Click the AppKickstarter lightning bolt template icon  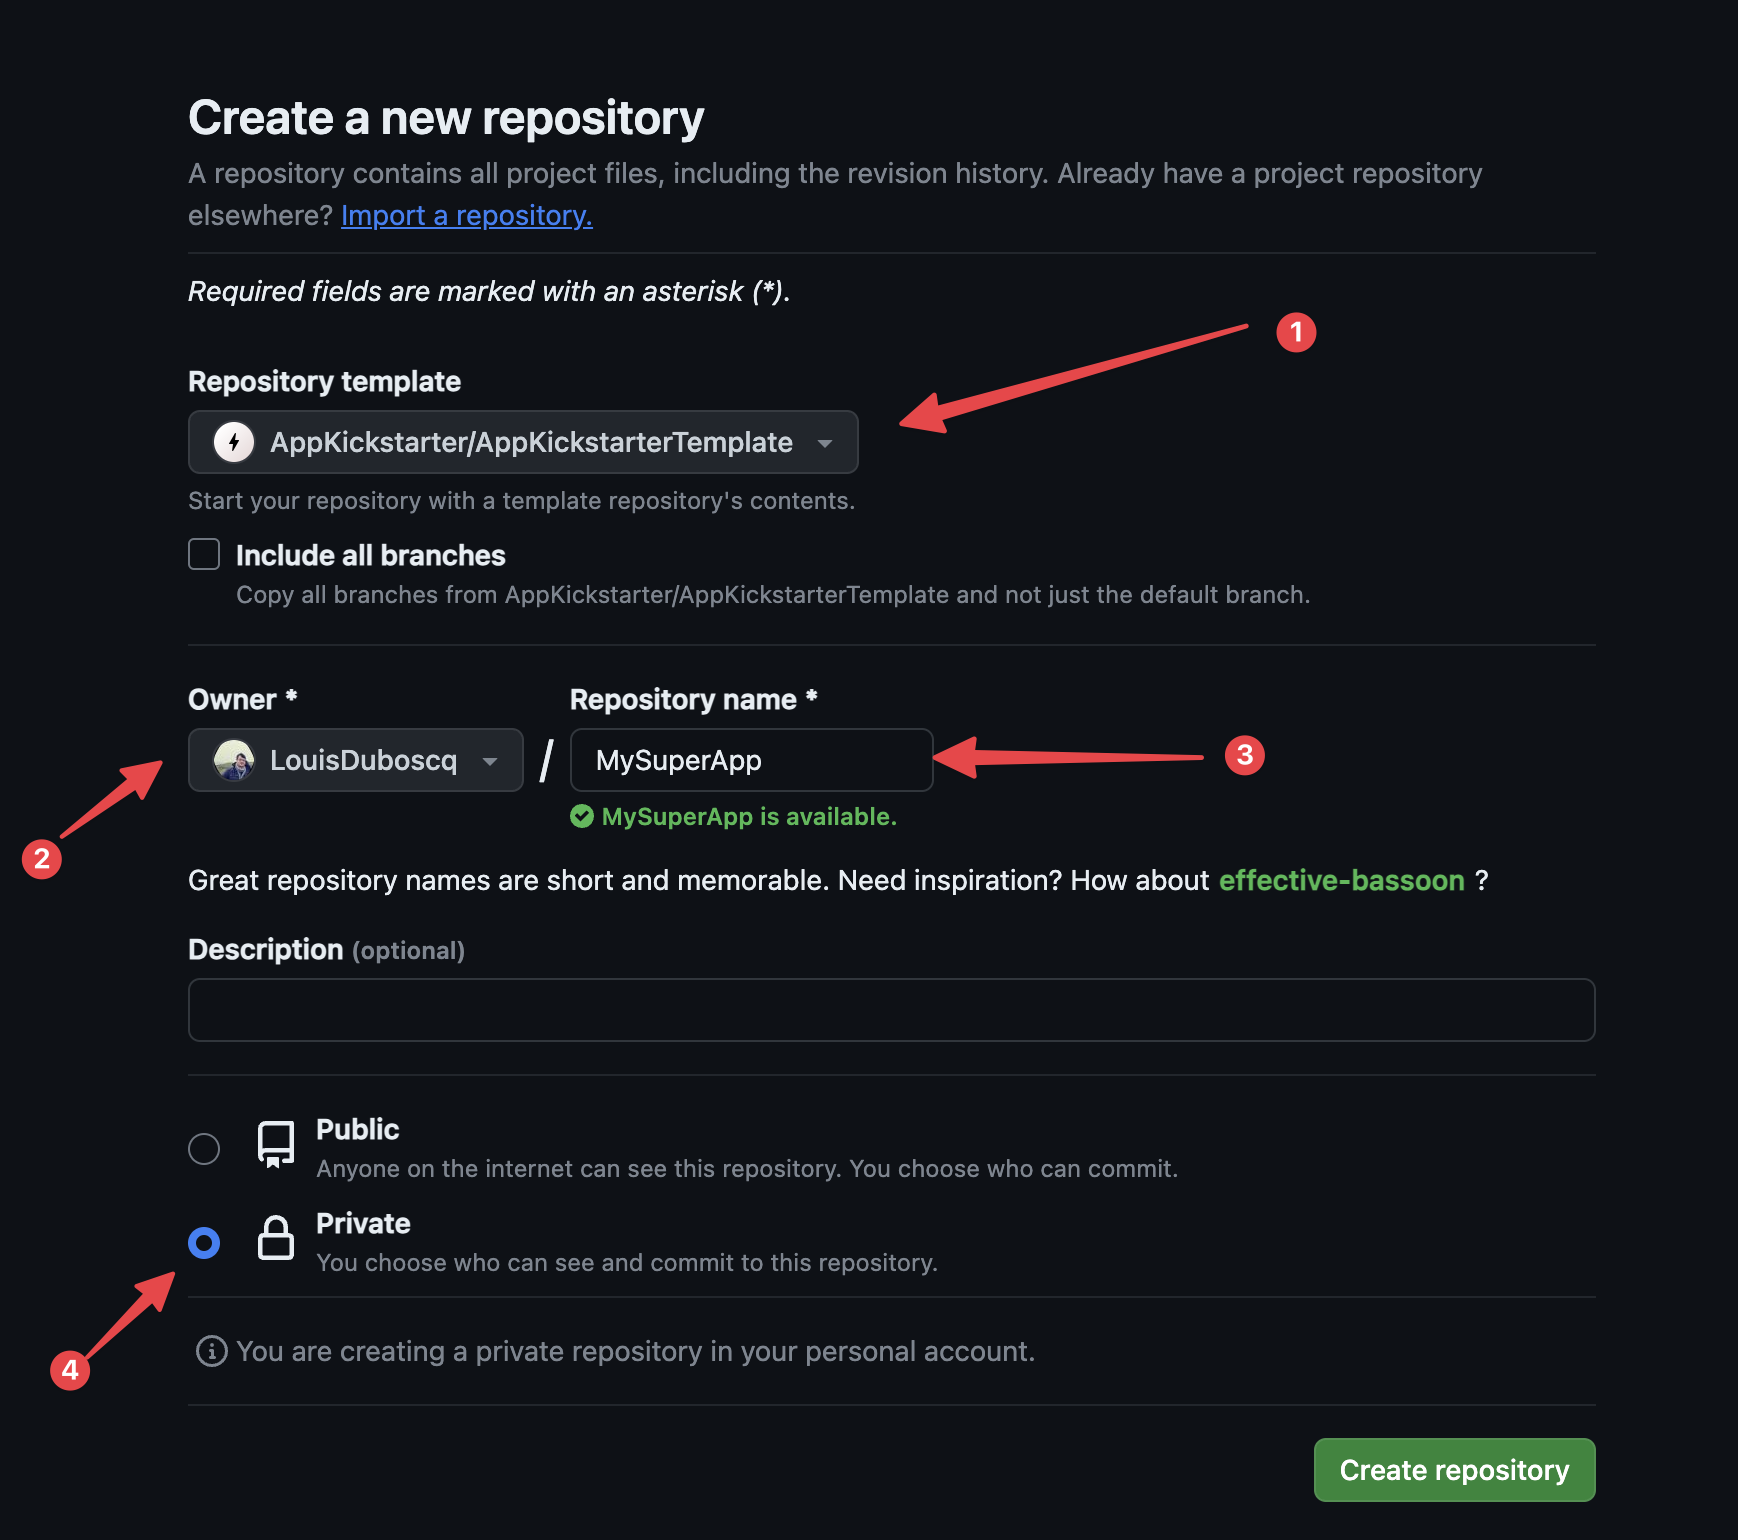(x=234, y=442)
